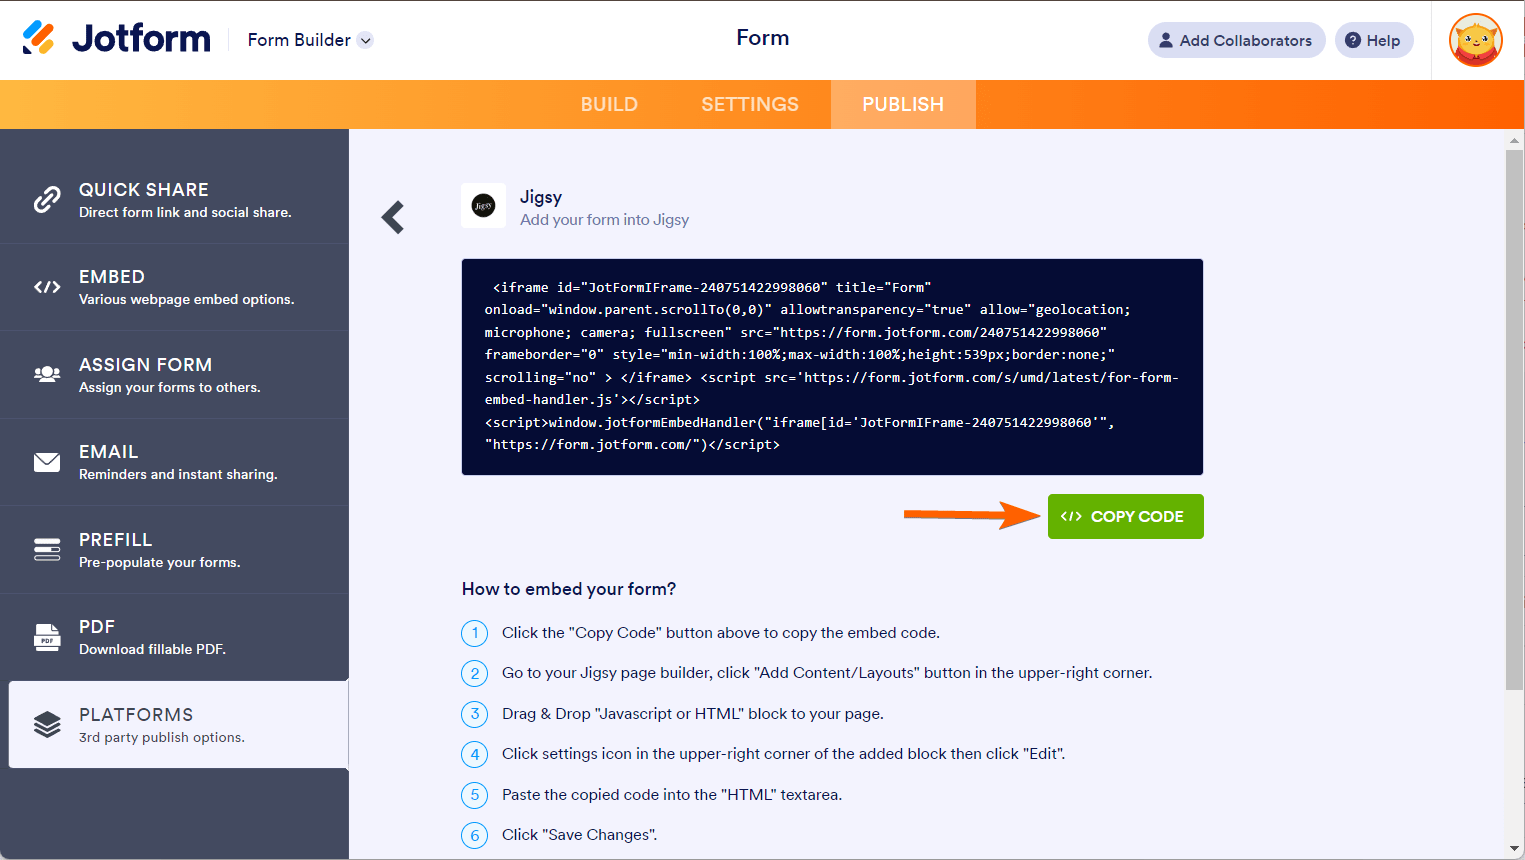Click the Prefill form icon
Viewport: 1525px width, 860px height.
(47, 549)
